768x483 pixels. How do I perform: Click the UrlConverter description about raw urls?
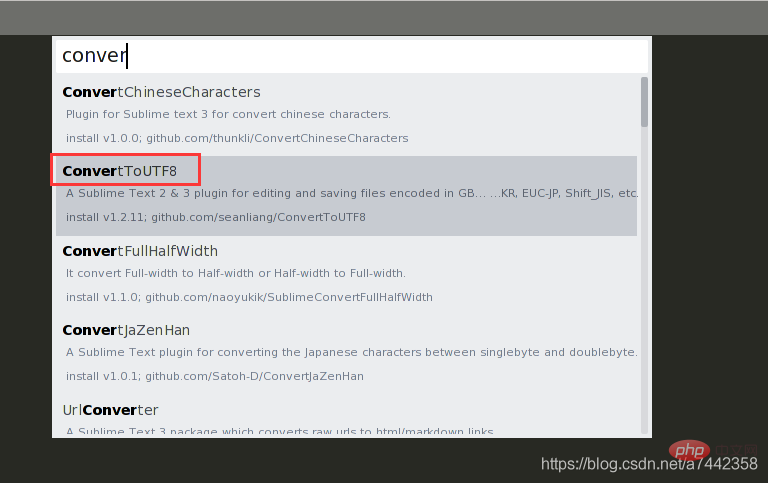[x=280, y=431]
